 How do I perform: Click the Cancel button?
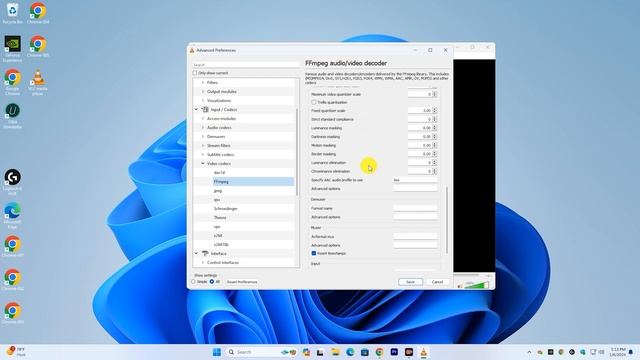[x=438, y=282]
